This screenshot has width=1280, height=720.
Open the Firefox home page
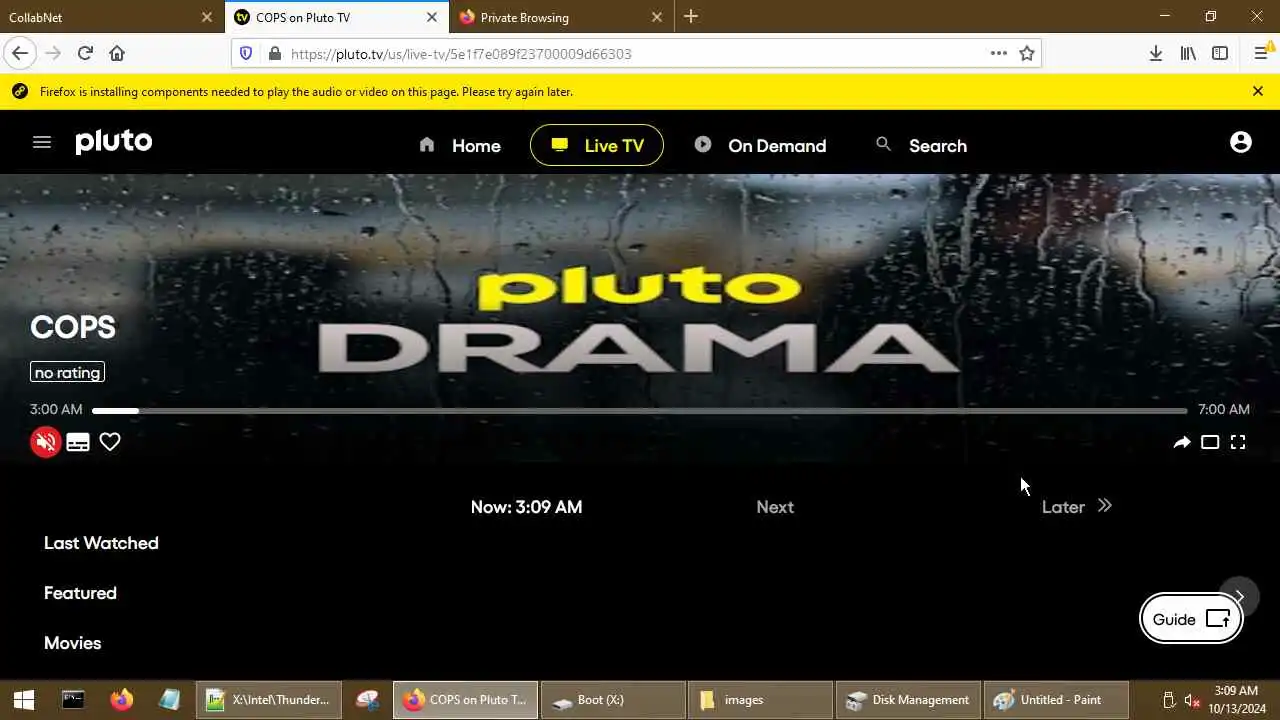[x=117, y=53]
